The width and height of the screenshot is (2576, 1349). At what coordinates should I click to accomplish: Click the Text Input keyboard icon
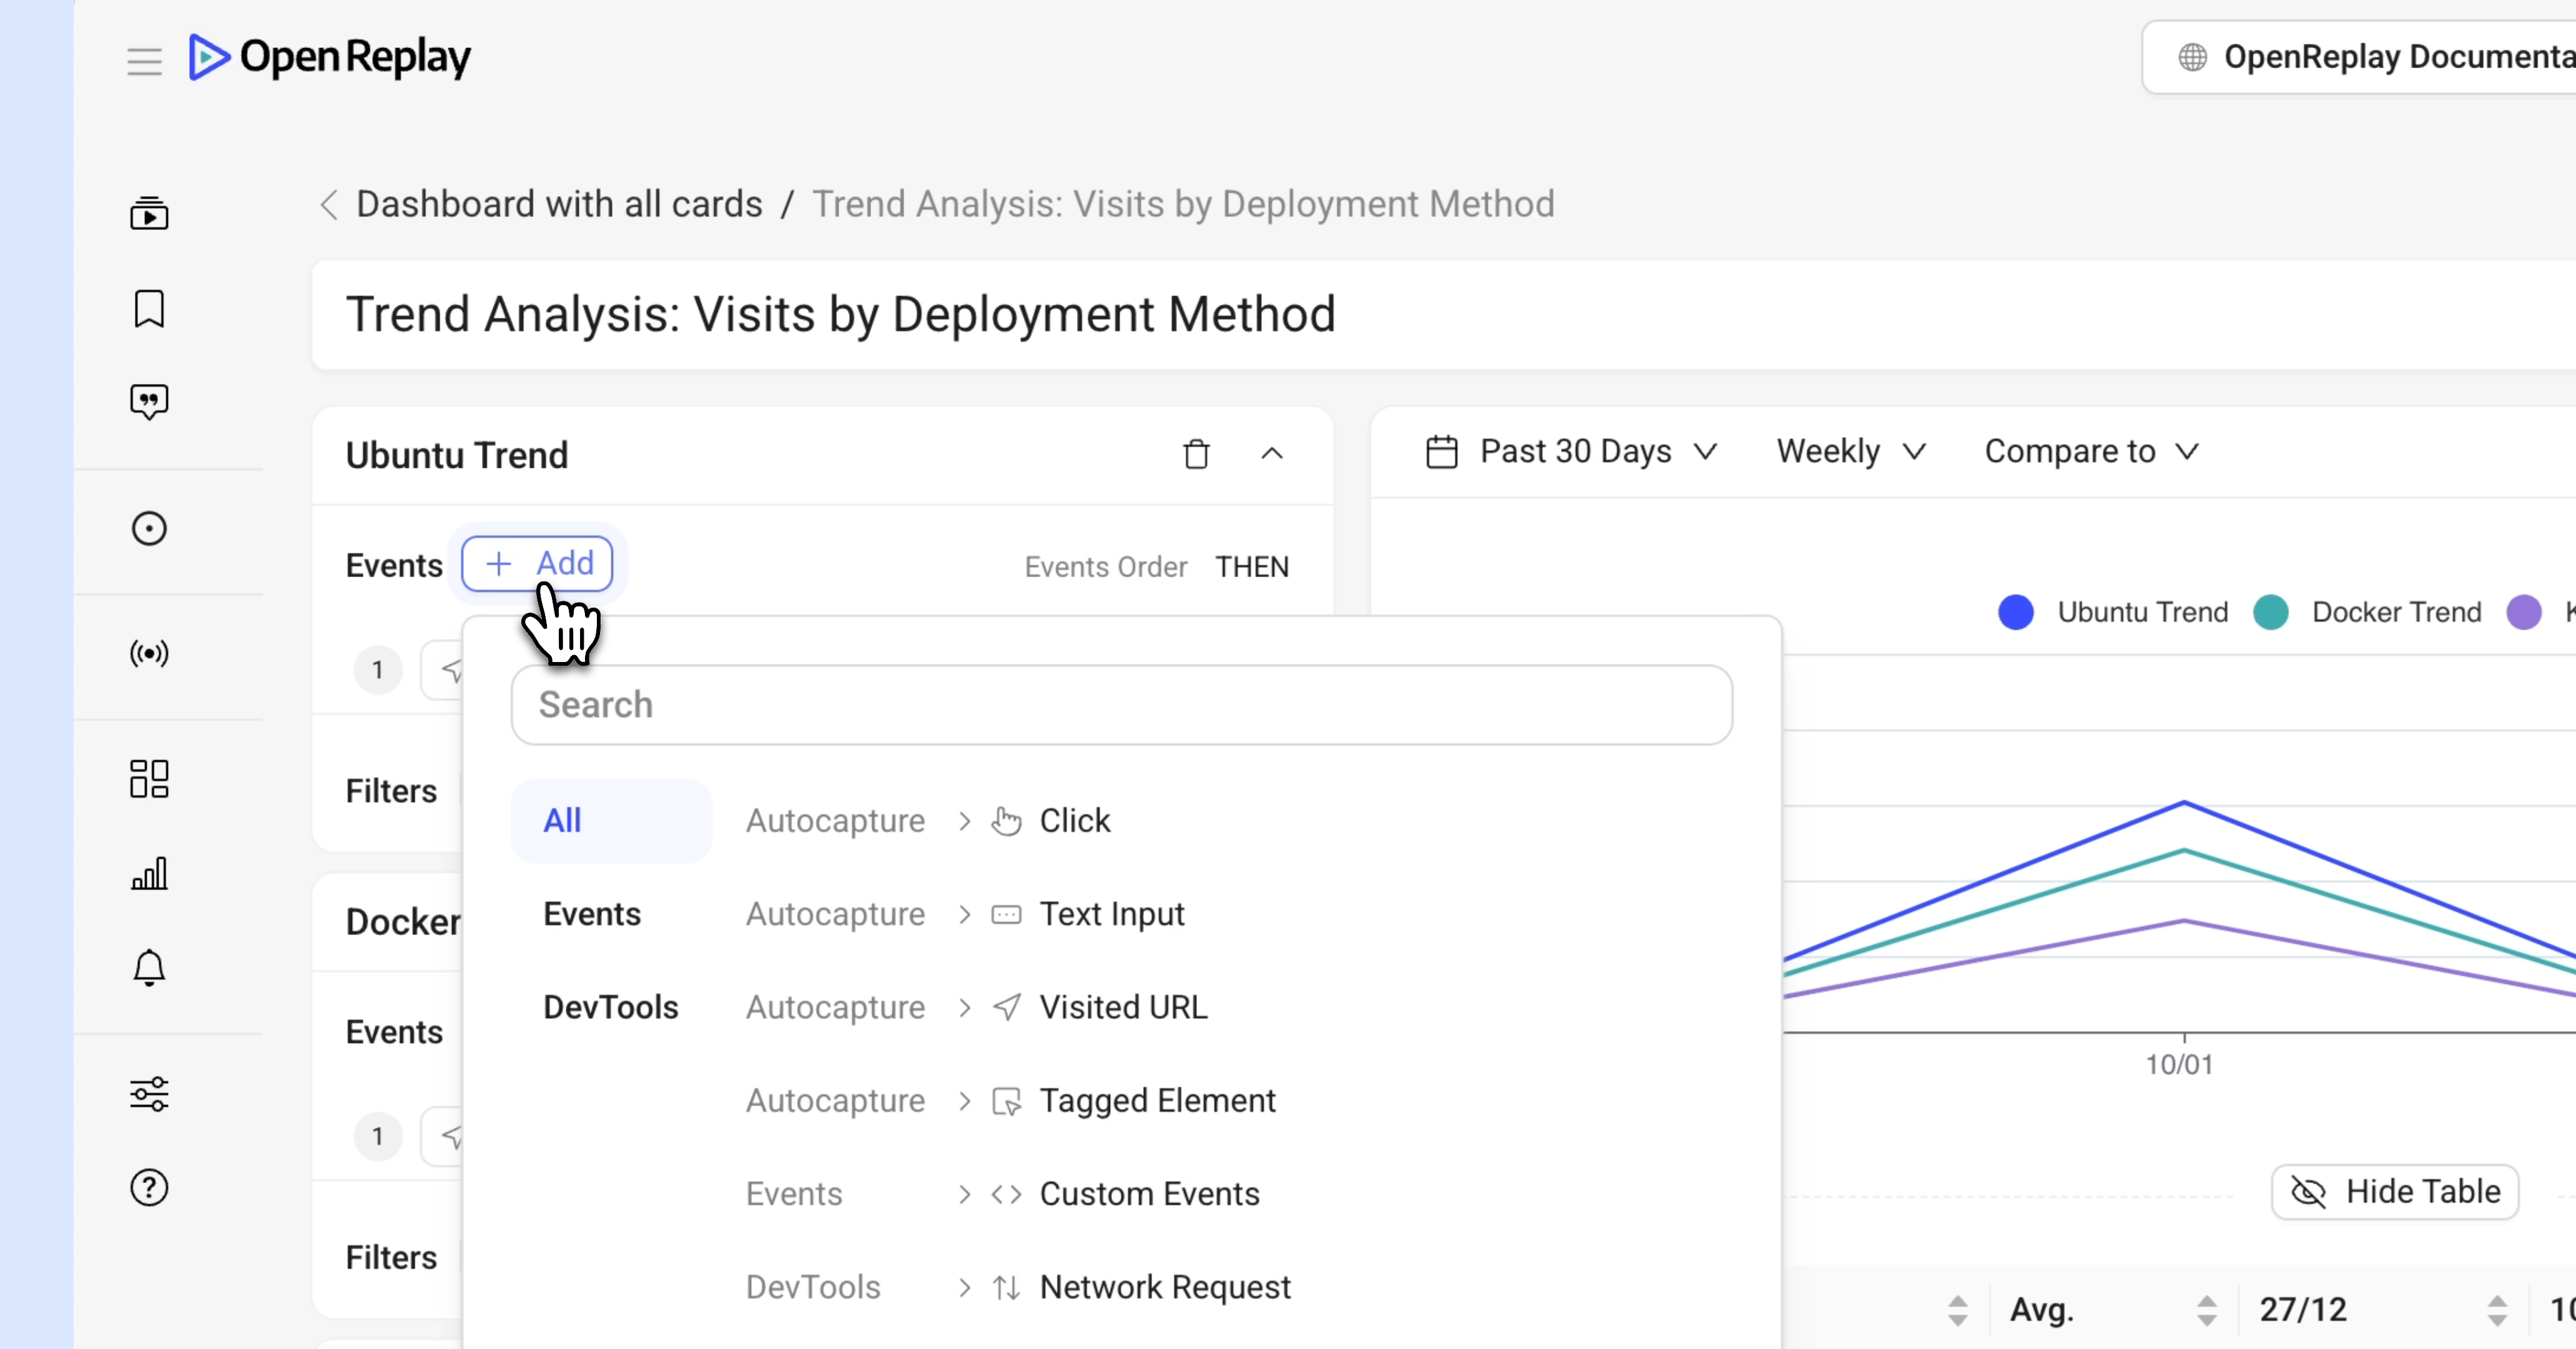1006,914
